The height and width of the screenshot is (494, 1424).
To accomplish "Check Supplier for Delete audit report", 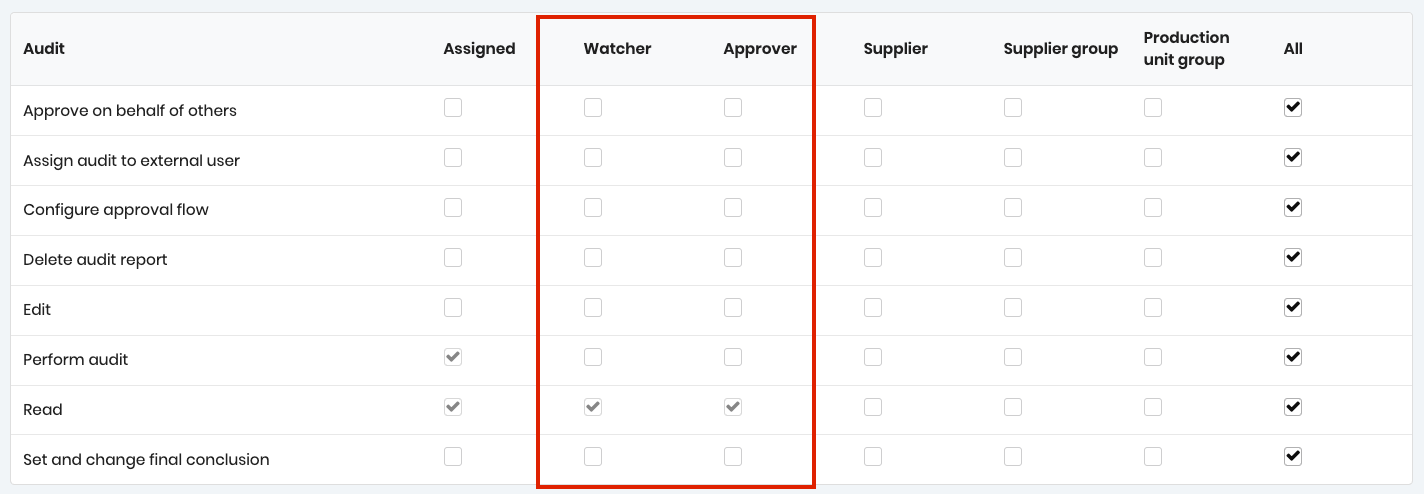I will pos(873,257).
